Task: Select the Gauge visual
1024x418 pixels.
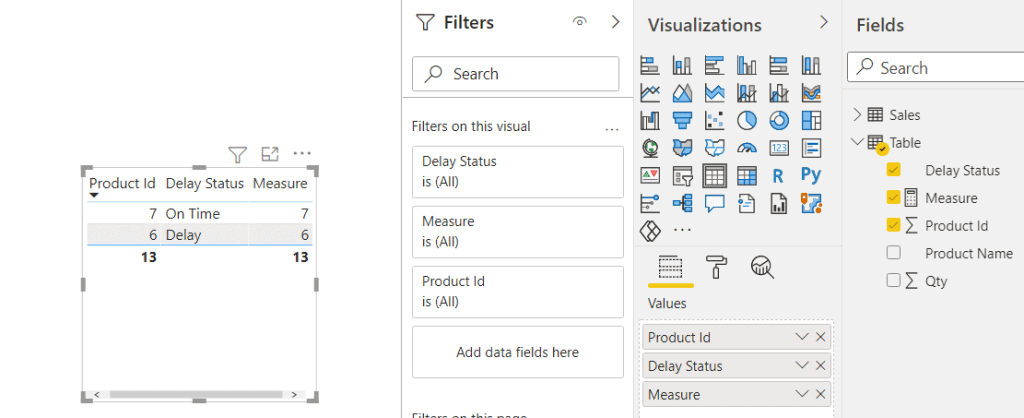Action: (746, 148)
